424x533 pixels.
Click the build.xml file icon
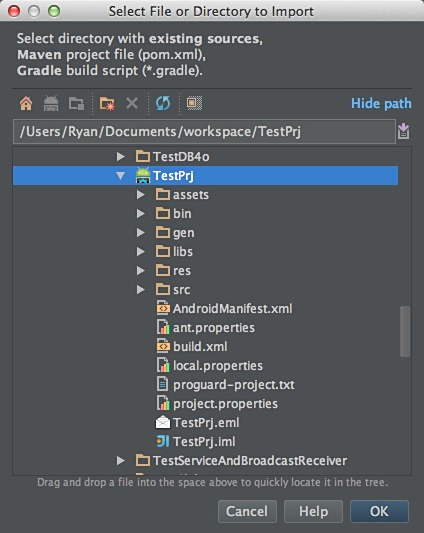[x=163, y=346]
